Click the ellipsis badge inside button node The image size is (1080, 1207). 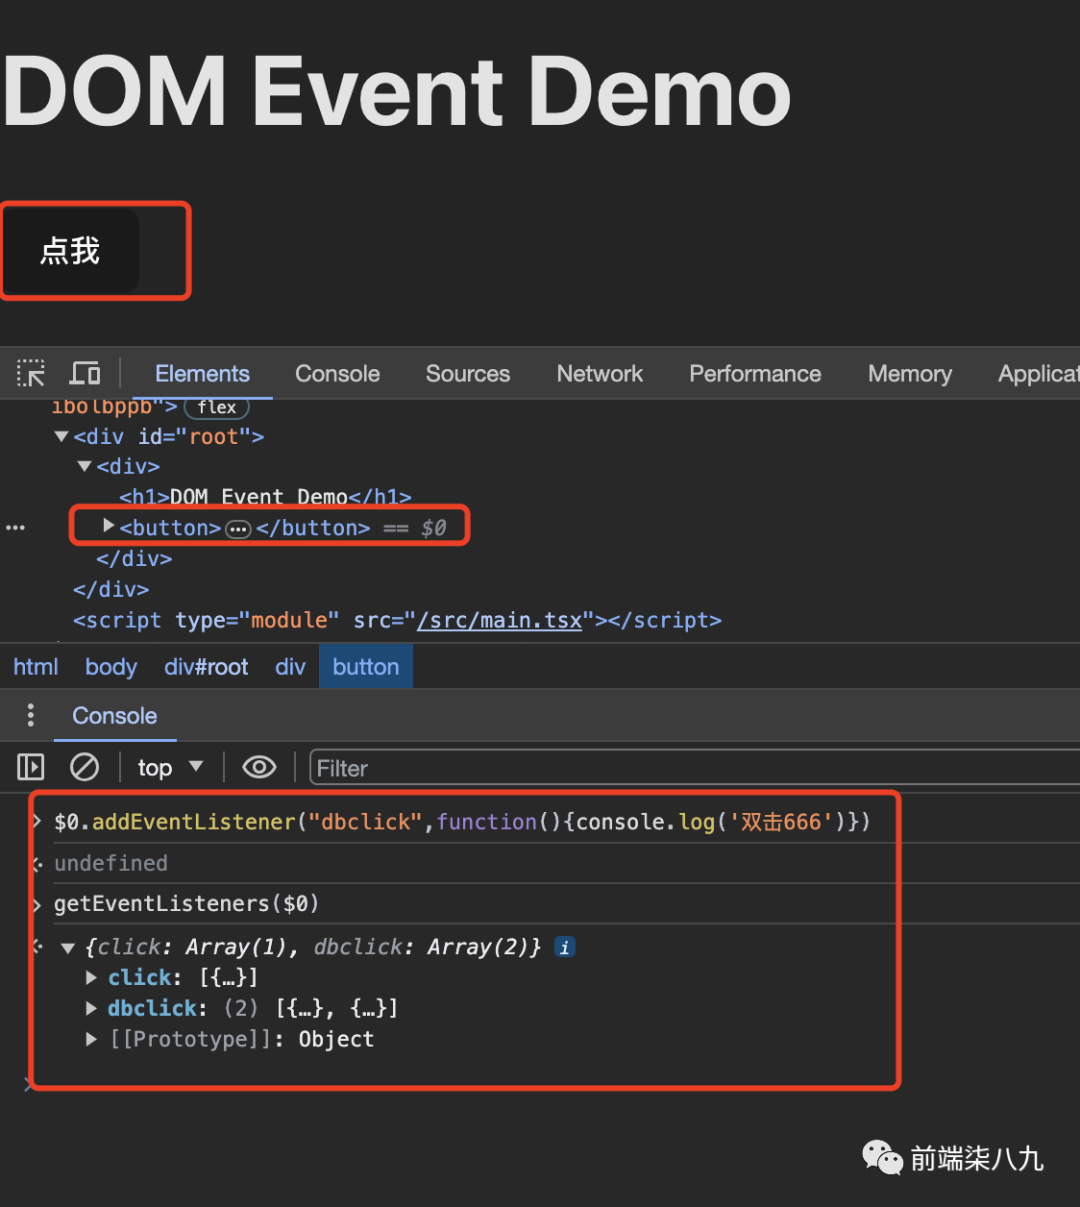click(238, 529)
